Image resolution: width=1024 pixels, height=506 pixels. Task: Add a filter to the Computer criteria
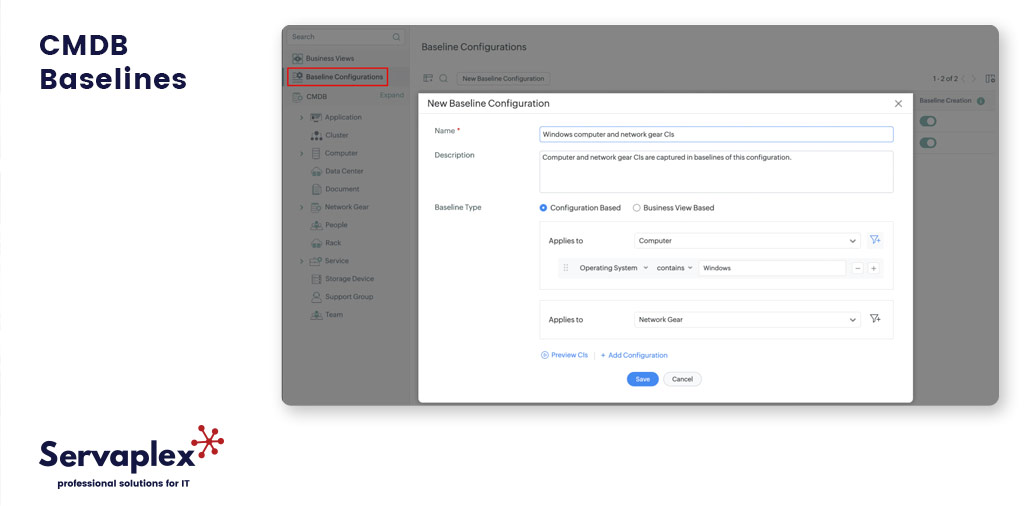point(875,240)
